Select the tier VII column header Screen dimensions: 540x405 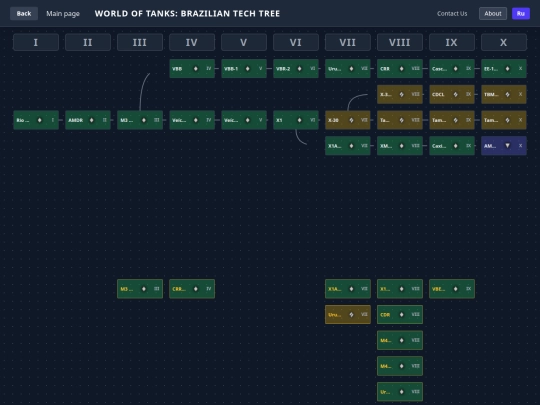click(x=348, y=42)
